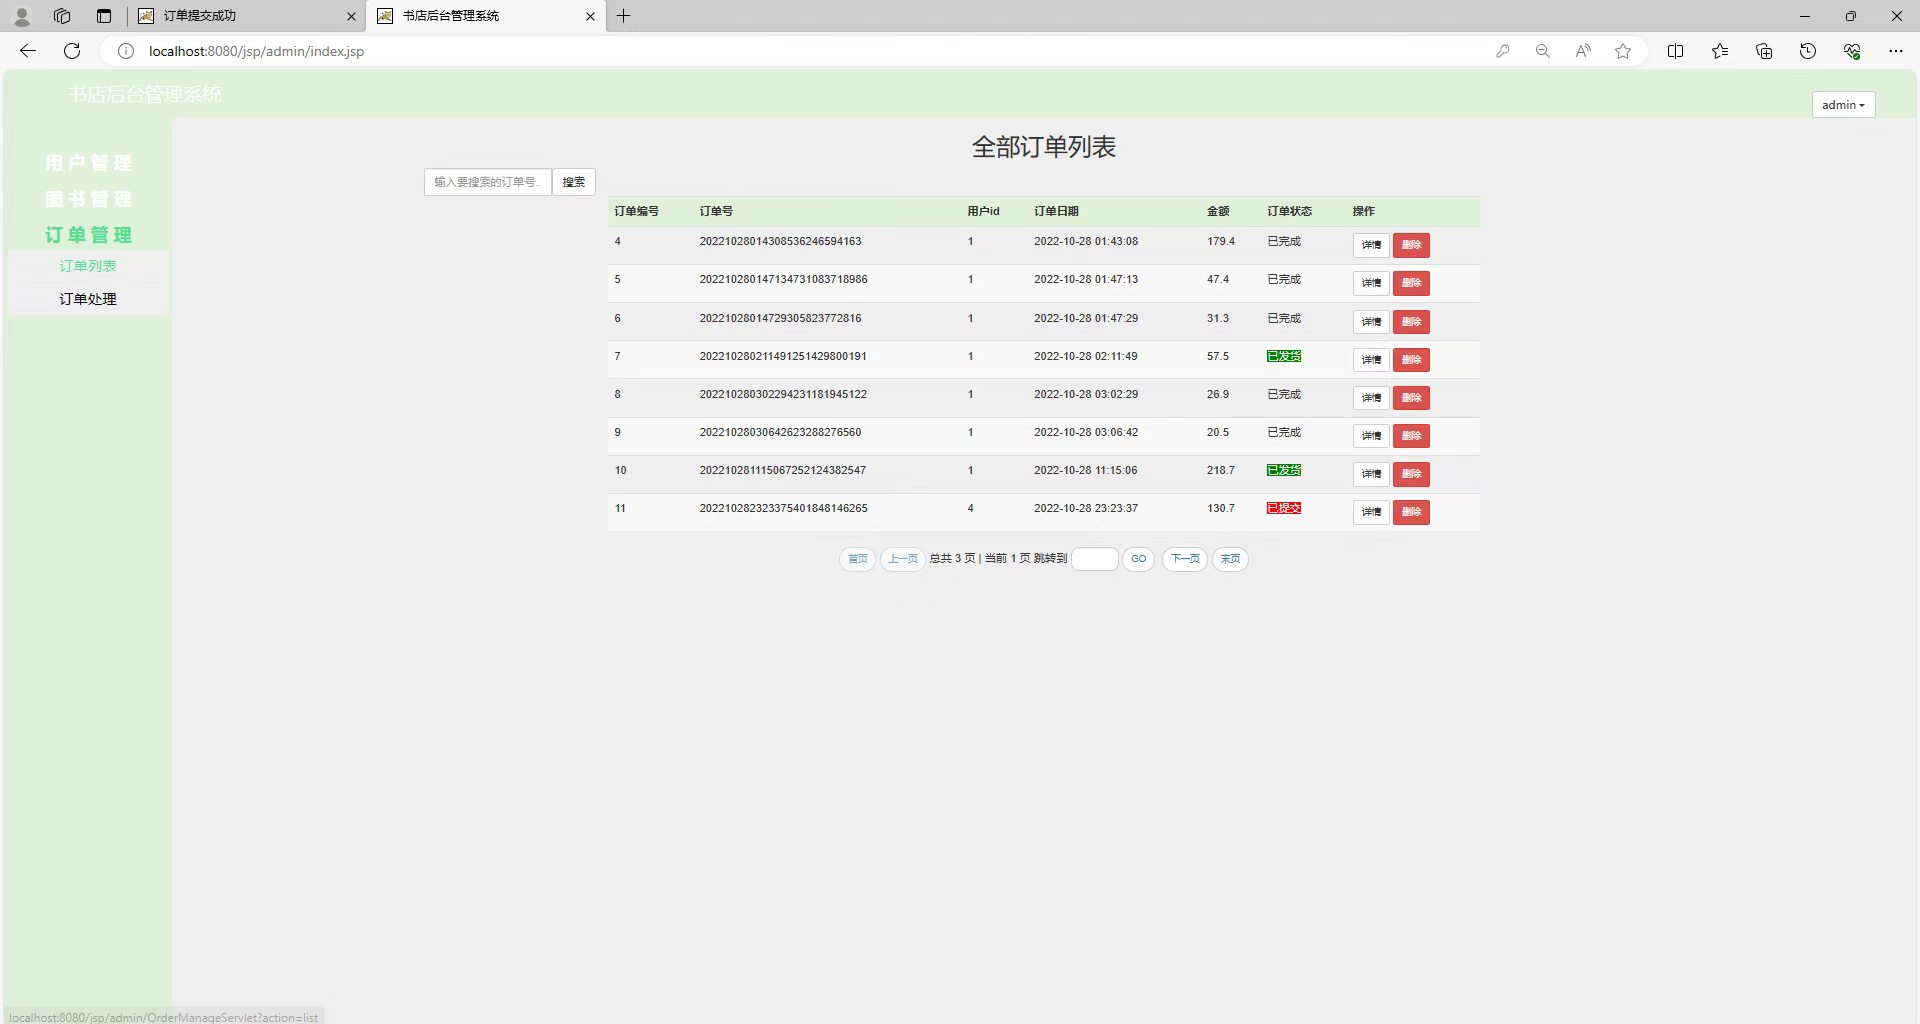Expand the 用户管理 sidebar section
1920x1024 pixels.
coord(88,163)
